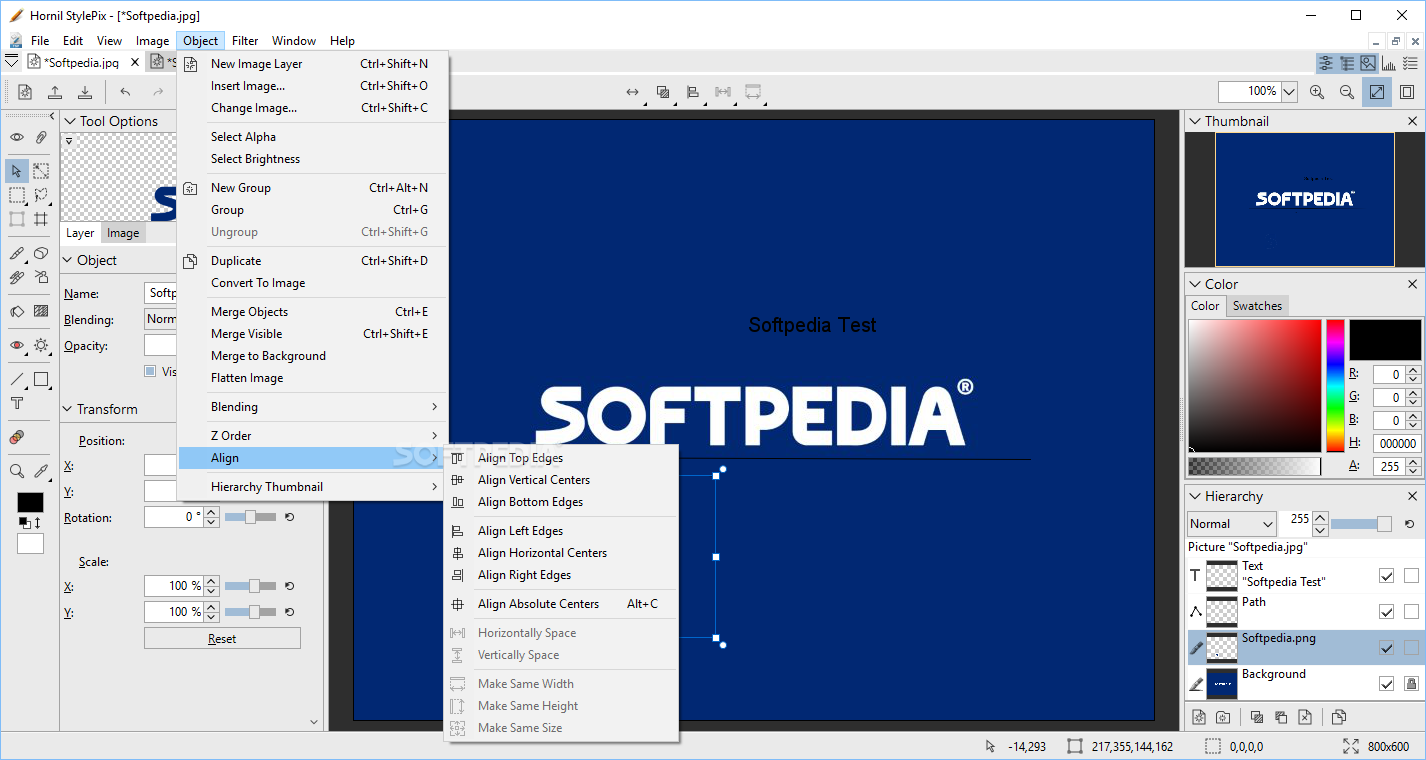
Task: Toggle visibility checkbox of Path layer
Action: (1386, 611)
